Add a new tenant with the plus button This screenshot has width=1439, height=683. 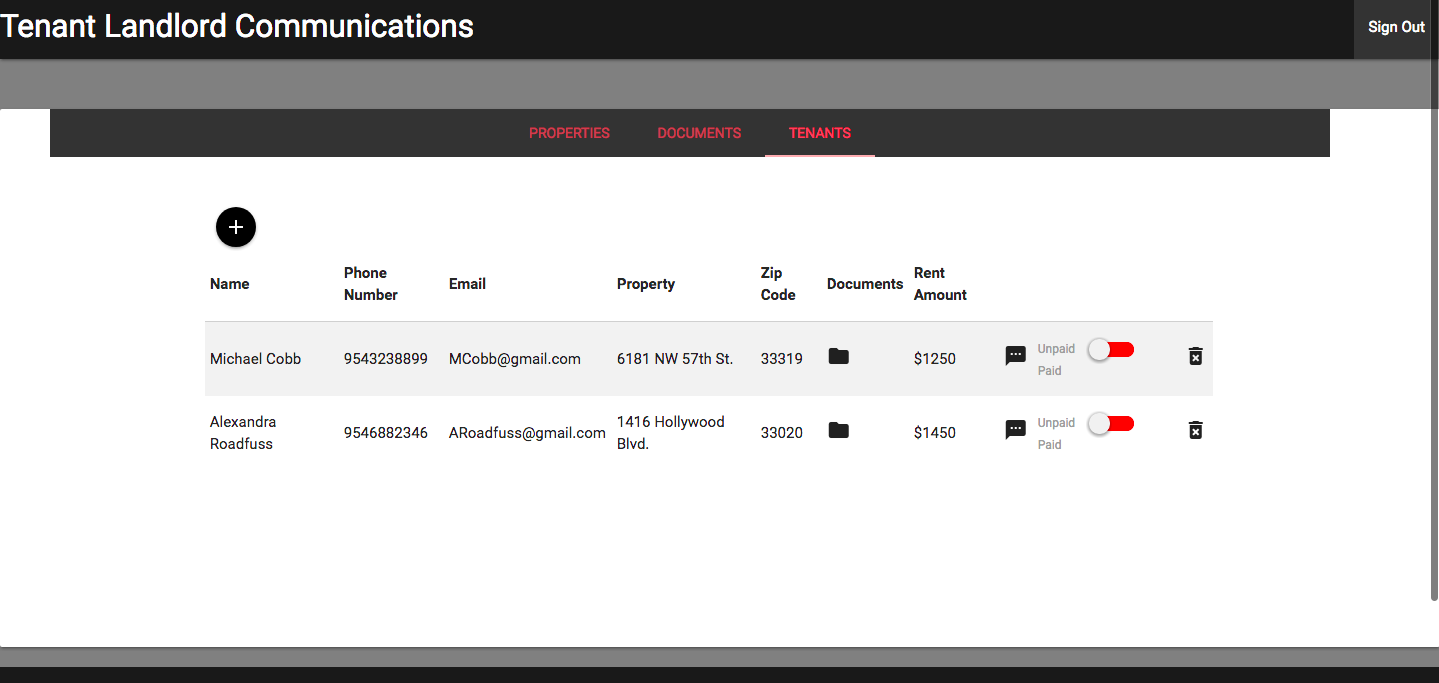point(235,227)
